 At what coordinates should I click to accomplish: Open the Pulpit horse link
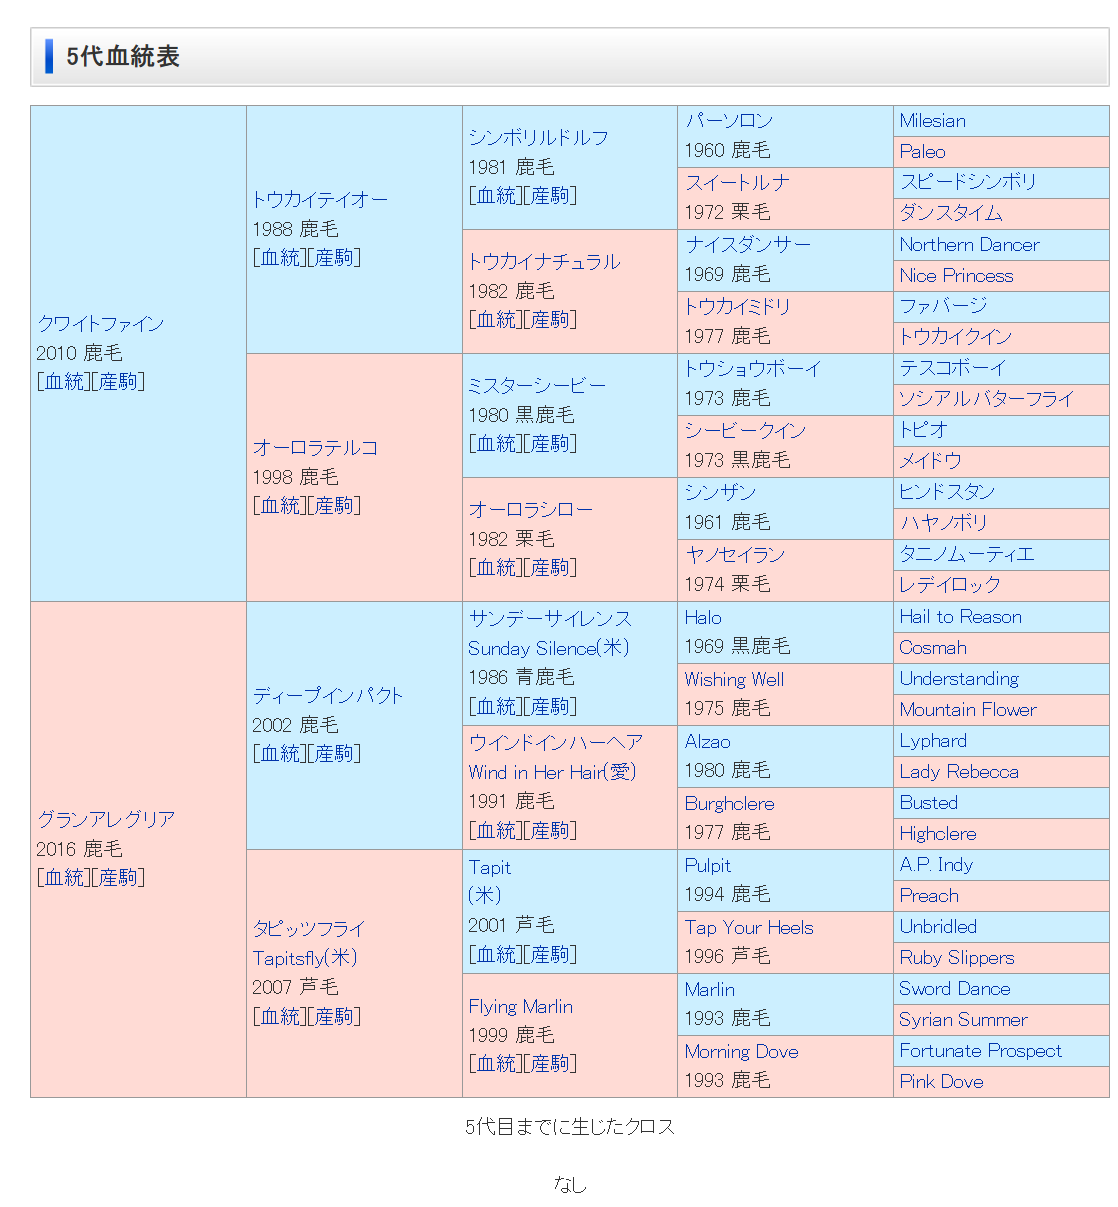707,865
